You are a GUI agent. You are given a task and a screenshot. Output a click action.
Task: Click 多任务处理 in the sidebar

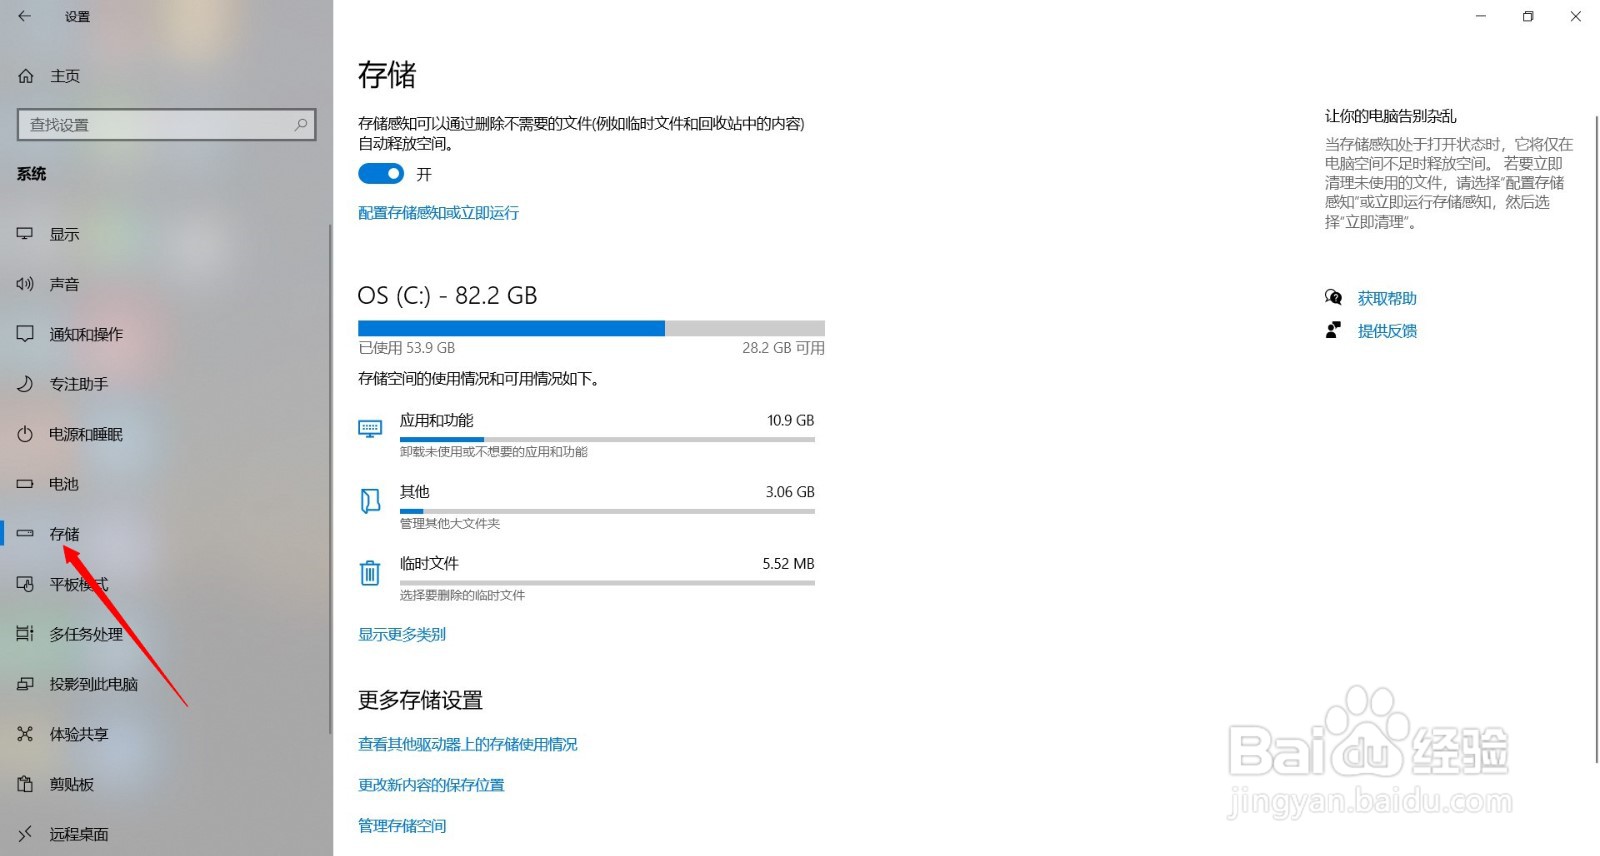click(86, 634)
